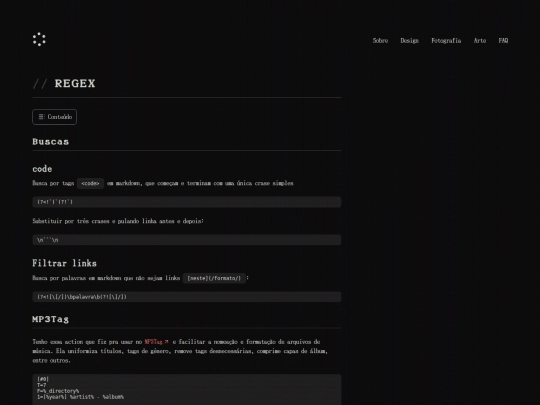Open the Arte navigation link
Image resolution: width=540 pixels, height=405 pixels.
point(480,41)
